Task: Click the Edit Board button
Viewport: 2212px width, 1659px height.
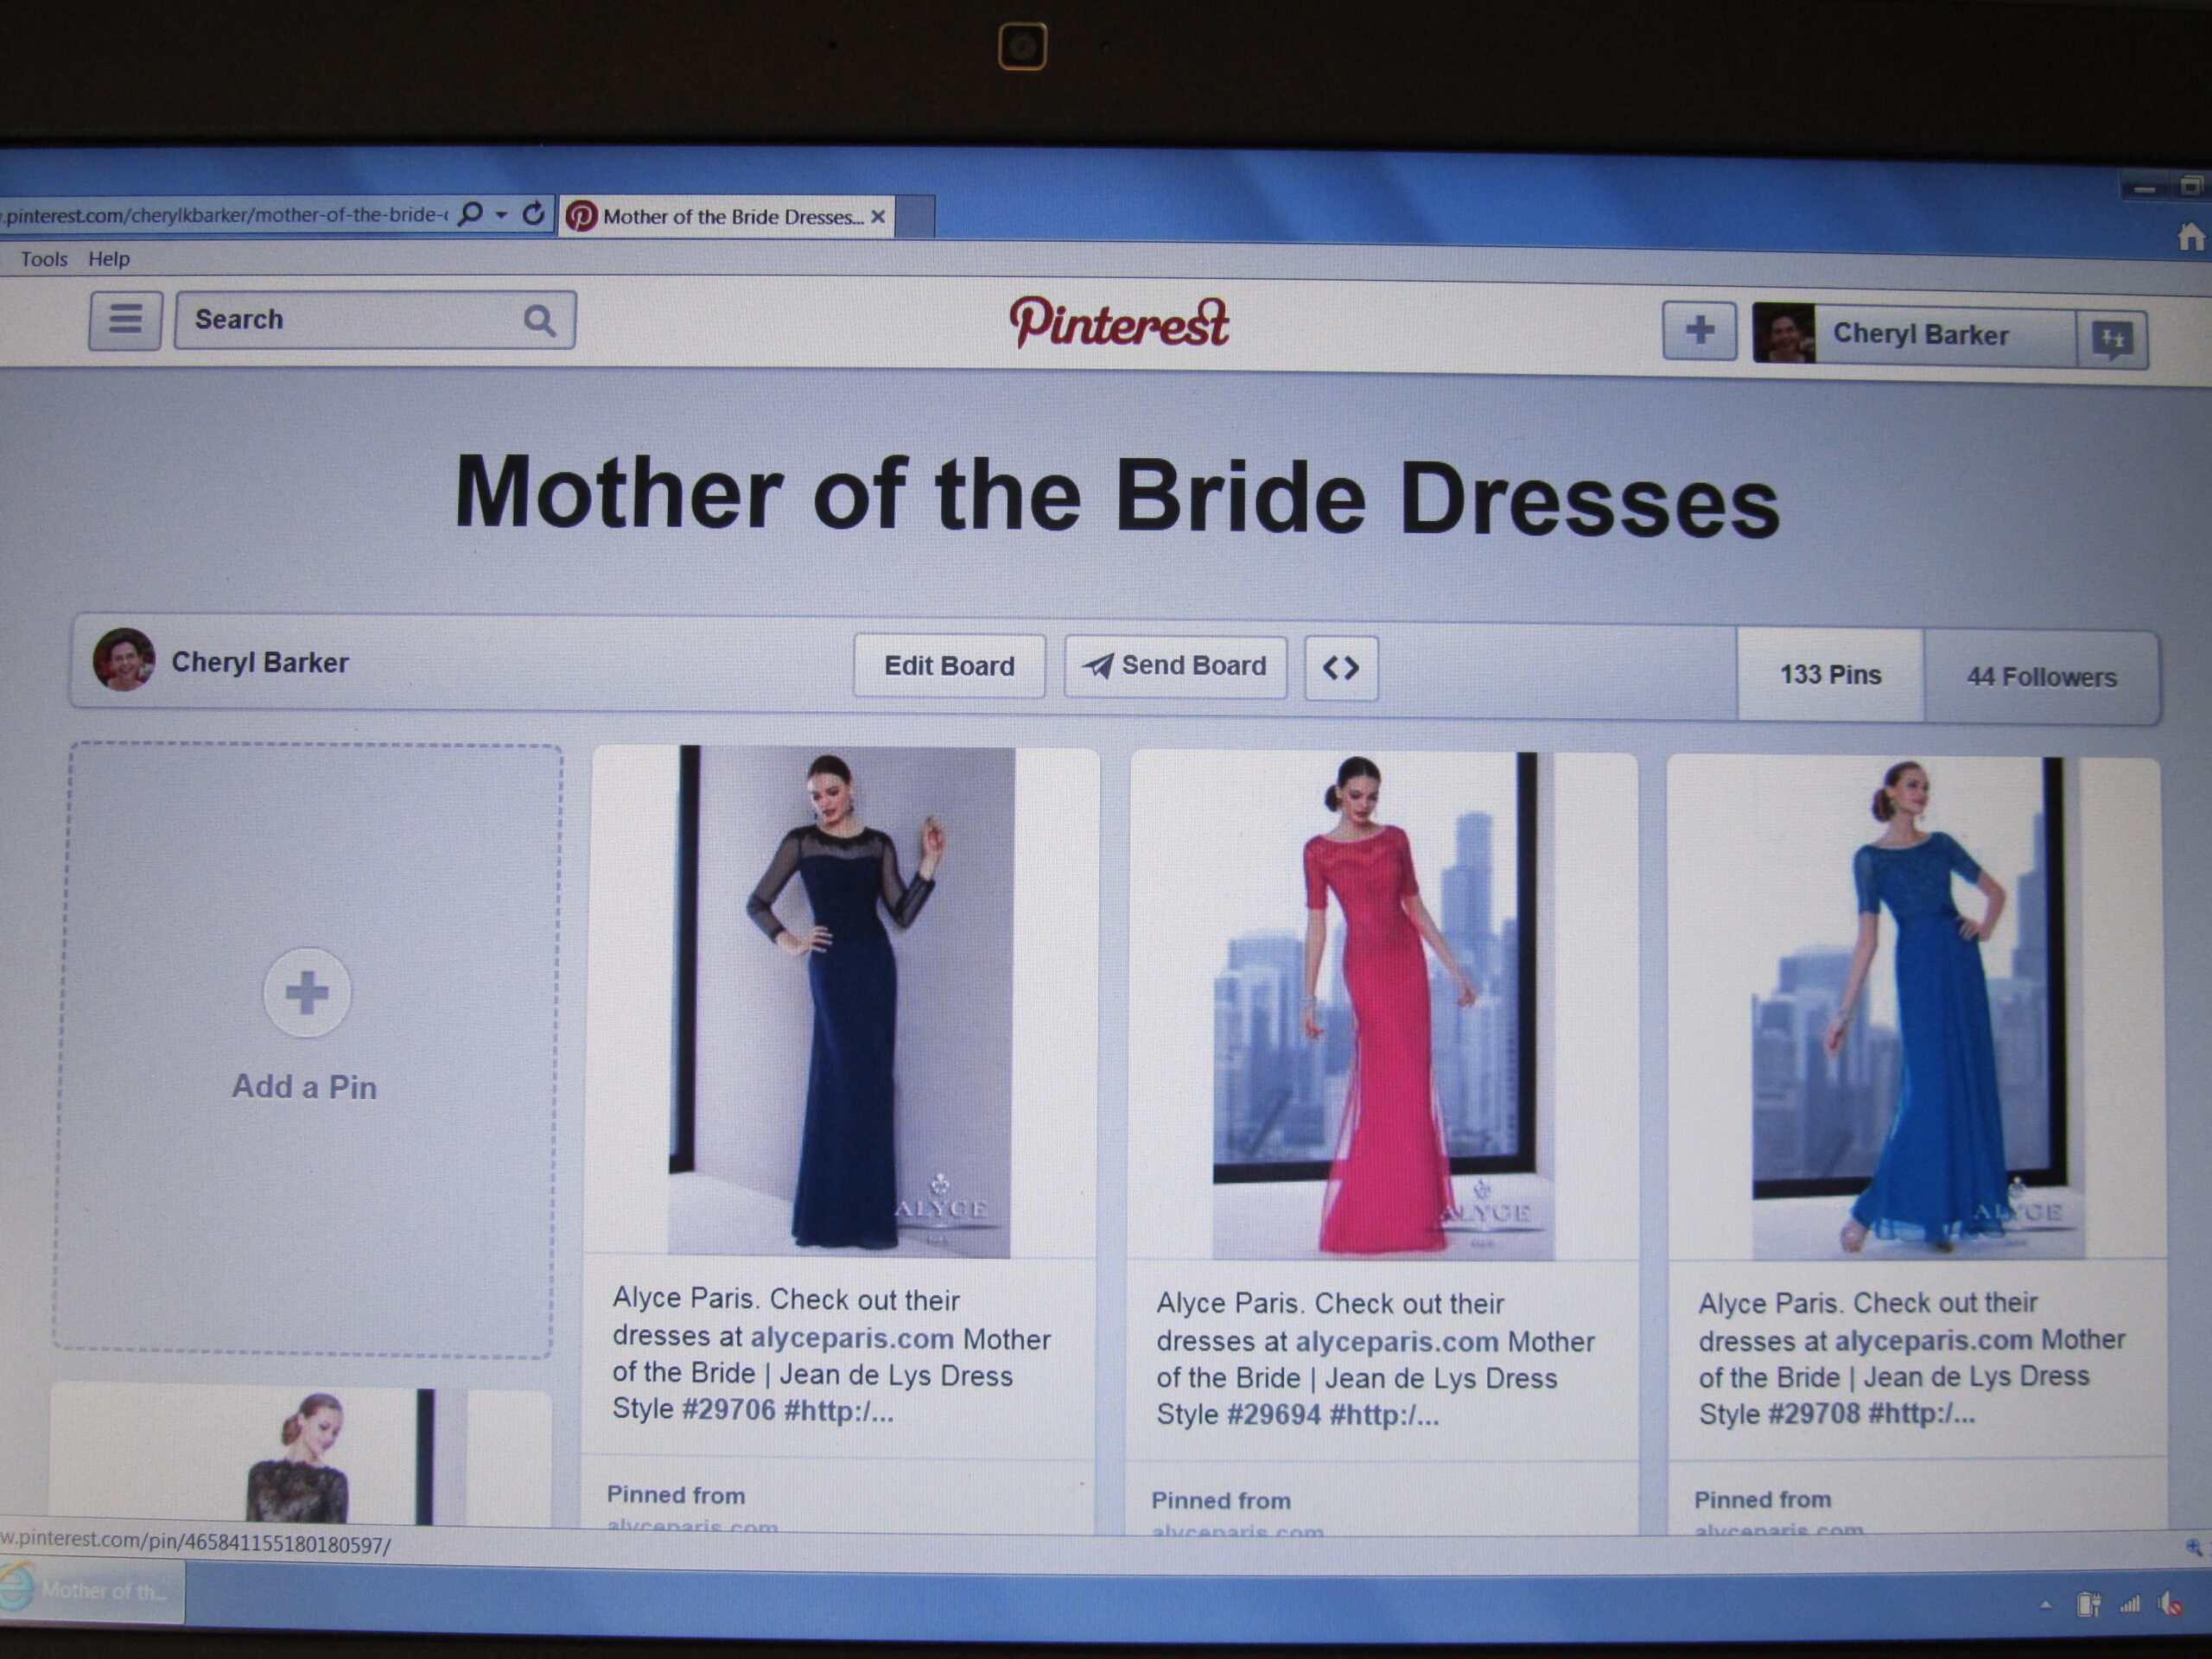Action: click(x=949, y=666)
